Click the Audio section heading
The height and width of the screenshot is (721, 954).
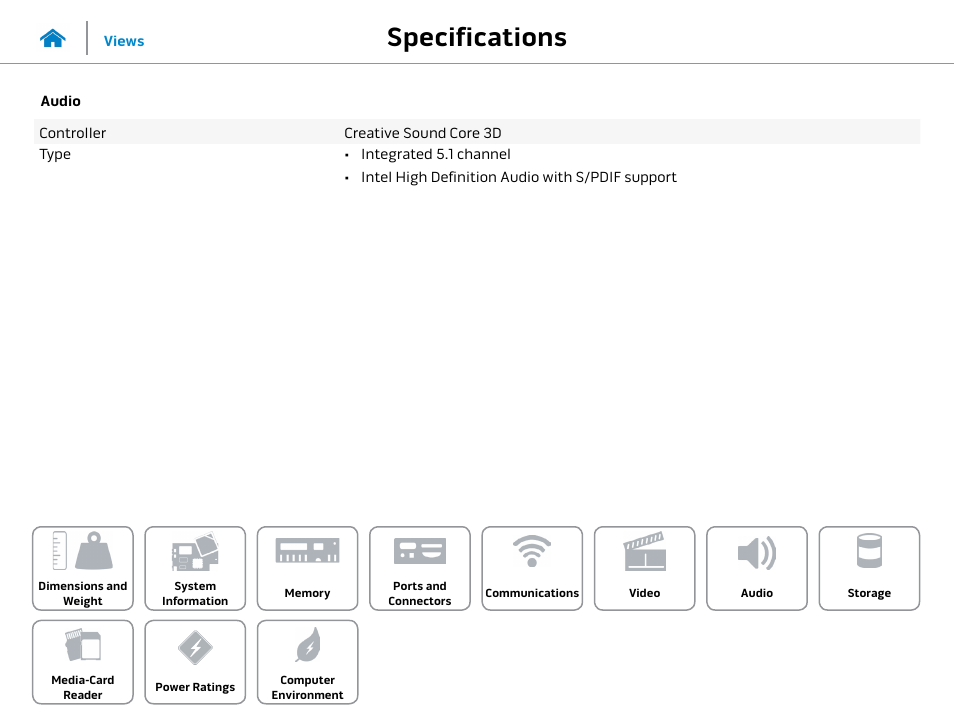60,101
